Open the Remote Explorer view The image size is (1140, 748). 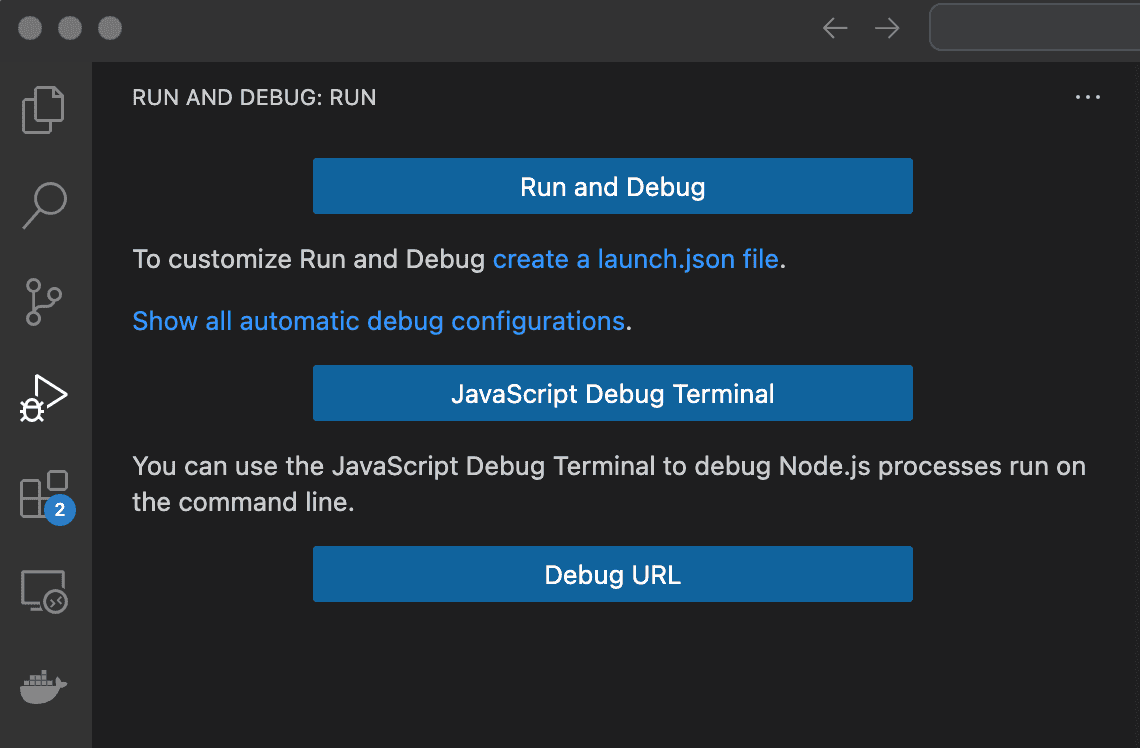44,592
